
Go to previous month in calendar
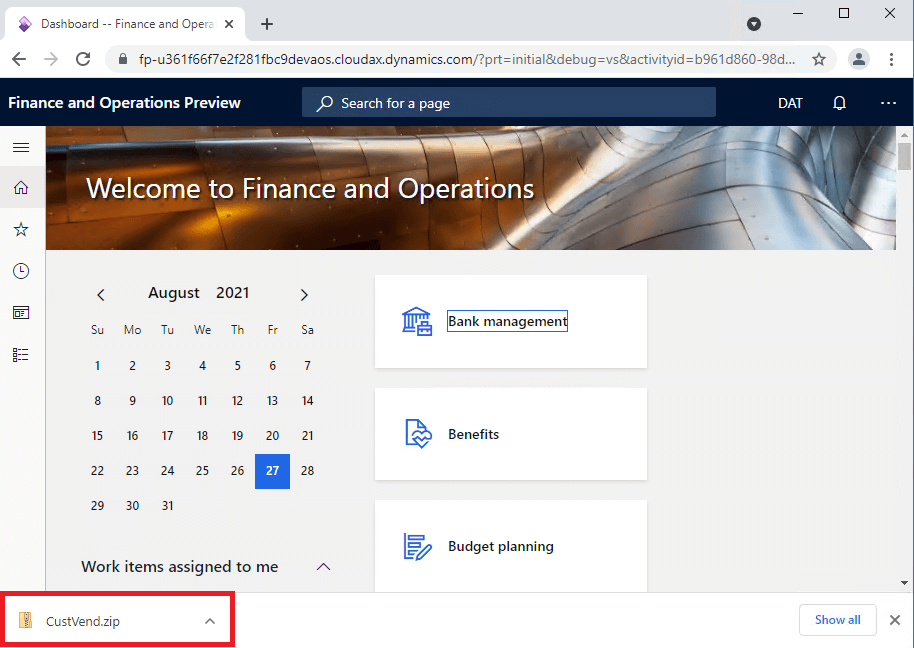(101, 295)
